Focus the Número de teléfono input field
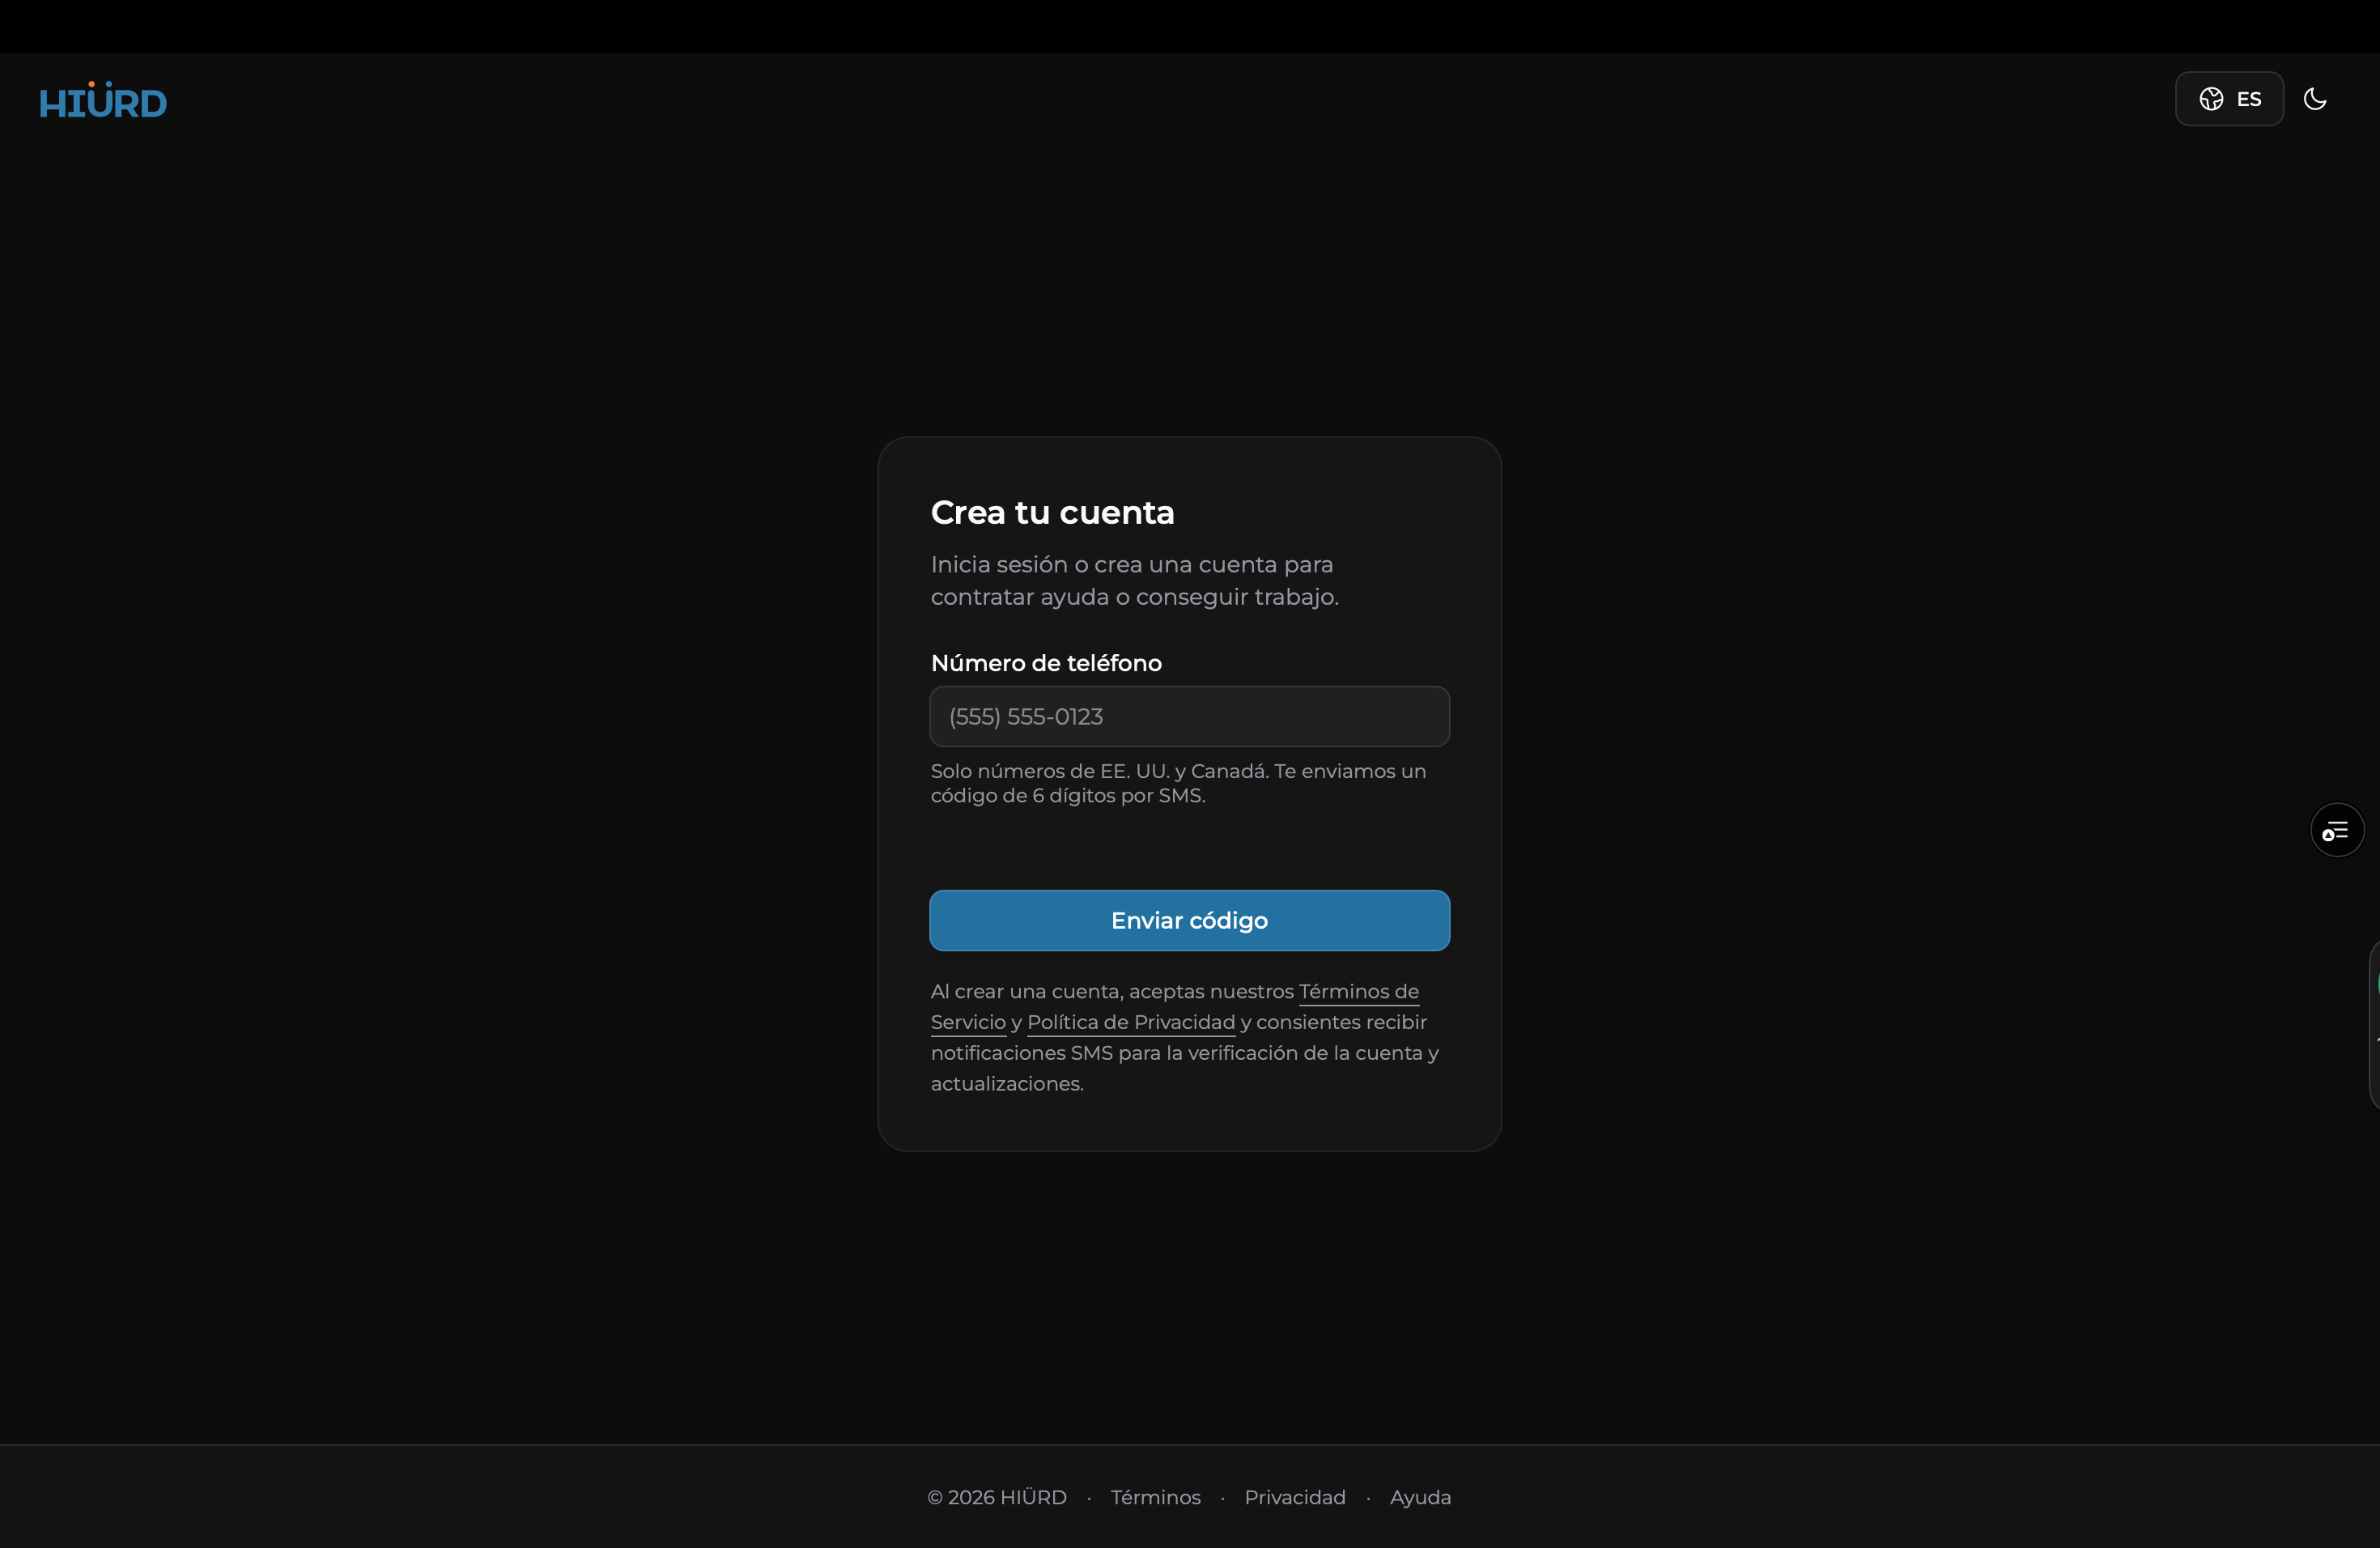 coord(1189,716)
